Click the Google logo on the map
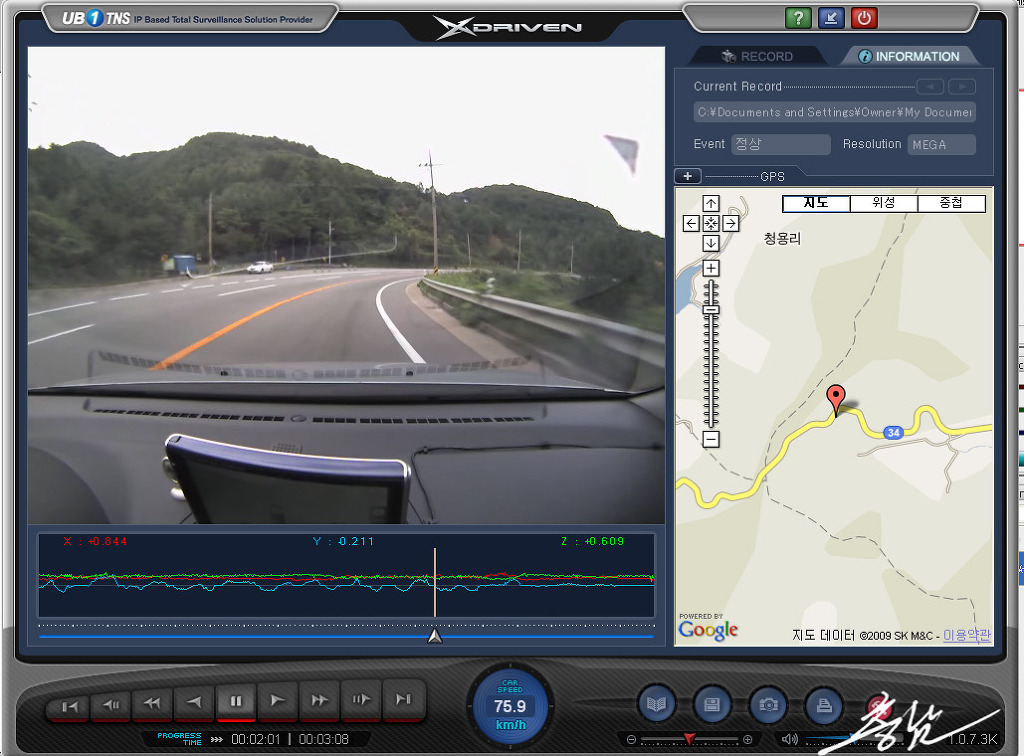The image size is (1024, 756). coord(709,630)
